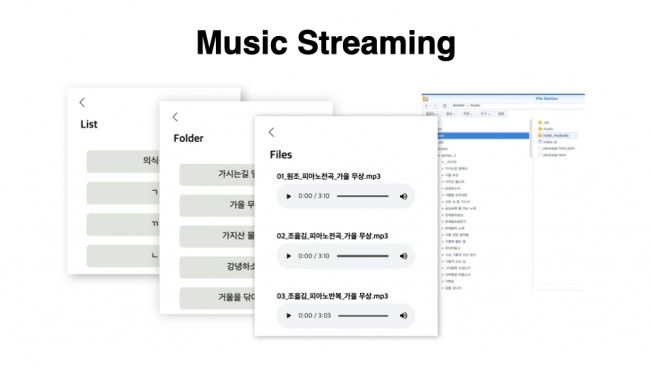Mute the first audio track's volume

[403, 196]
